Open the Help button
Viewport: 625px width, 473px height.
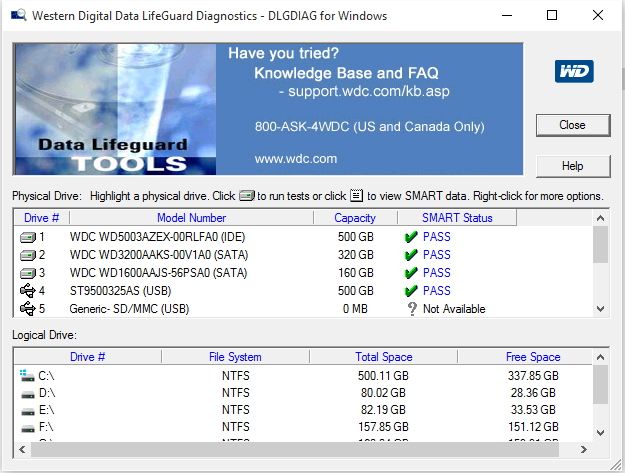(x=573, y=166)
